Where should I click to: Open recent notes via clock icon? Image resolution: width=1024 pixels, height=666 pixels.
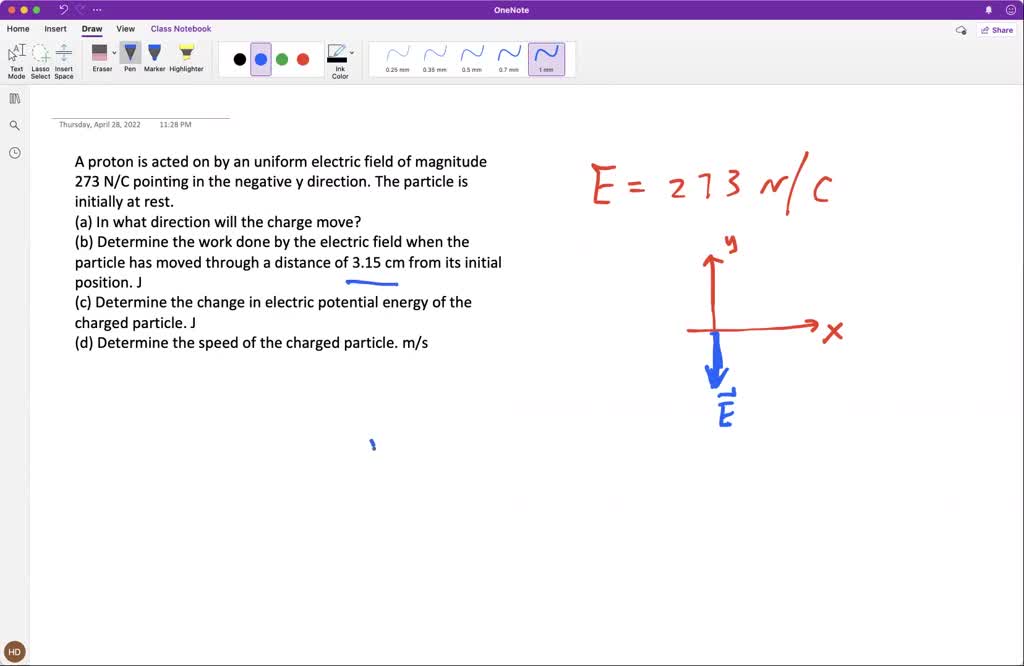pos(13,151)
